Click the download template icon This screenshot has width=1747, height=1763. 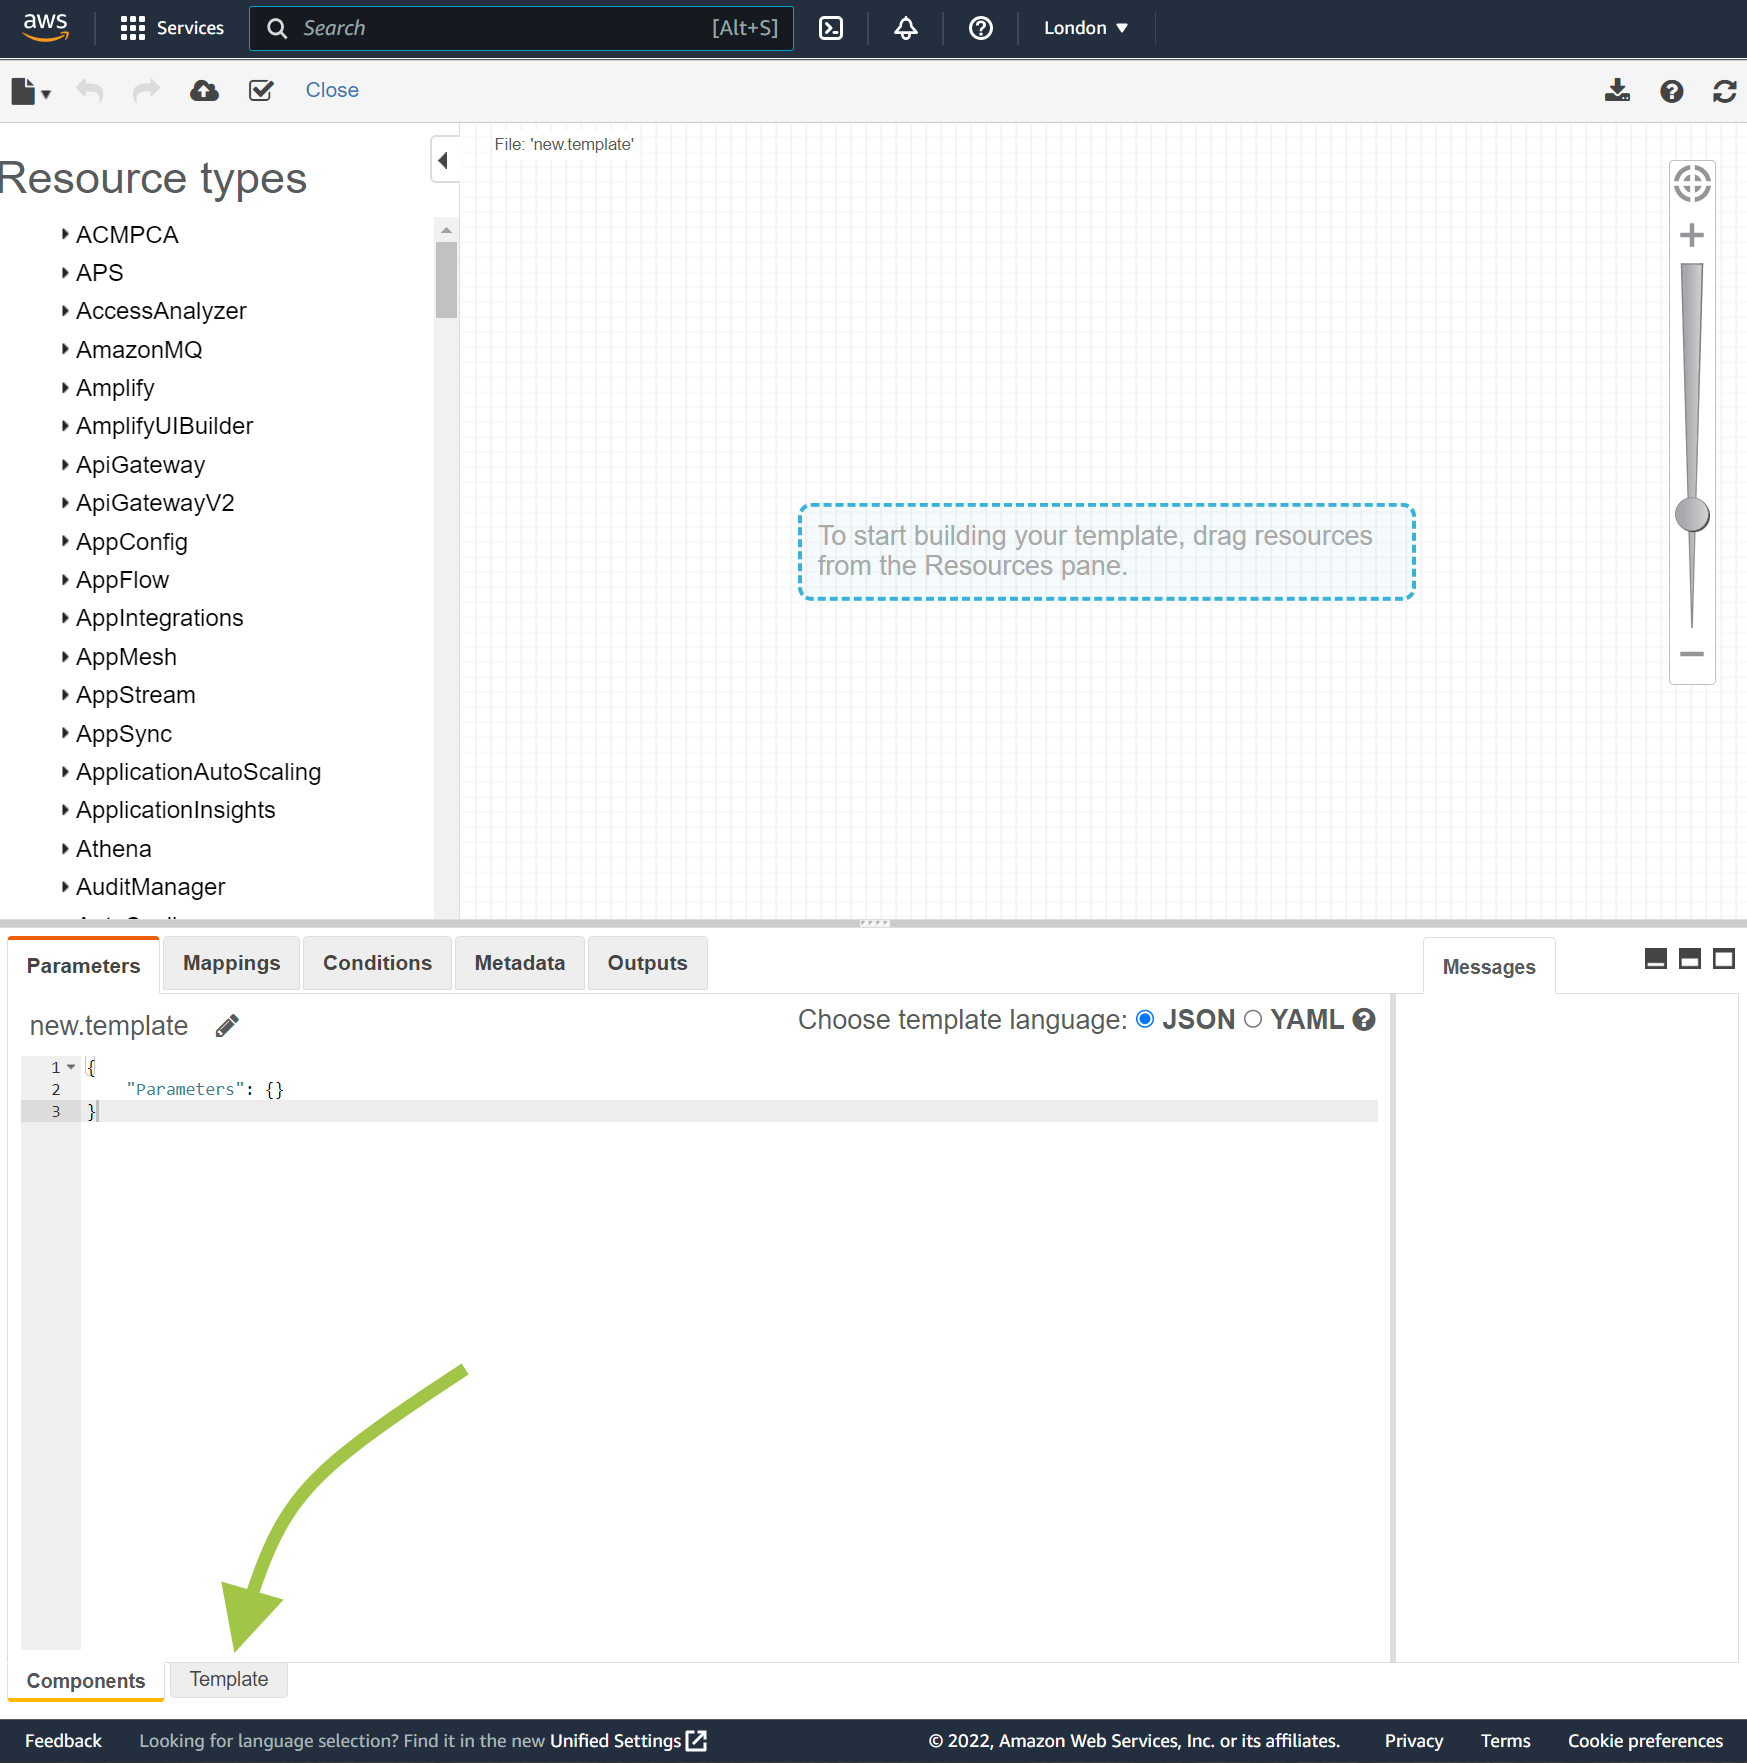[1617, 91]
